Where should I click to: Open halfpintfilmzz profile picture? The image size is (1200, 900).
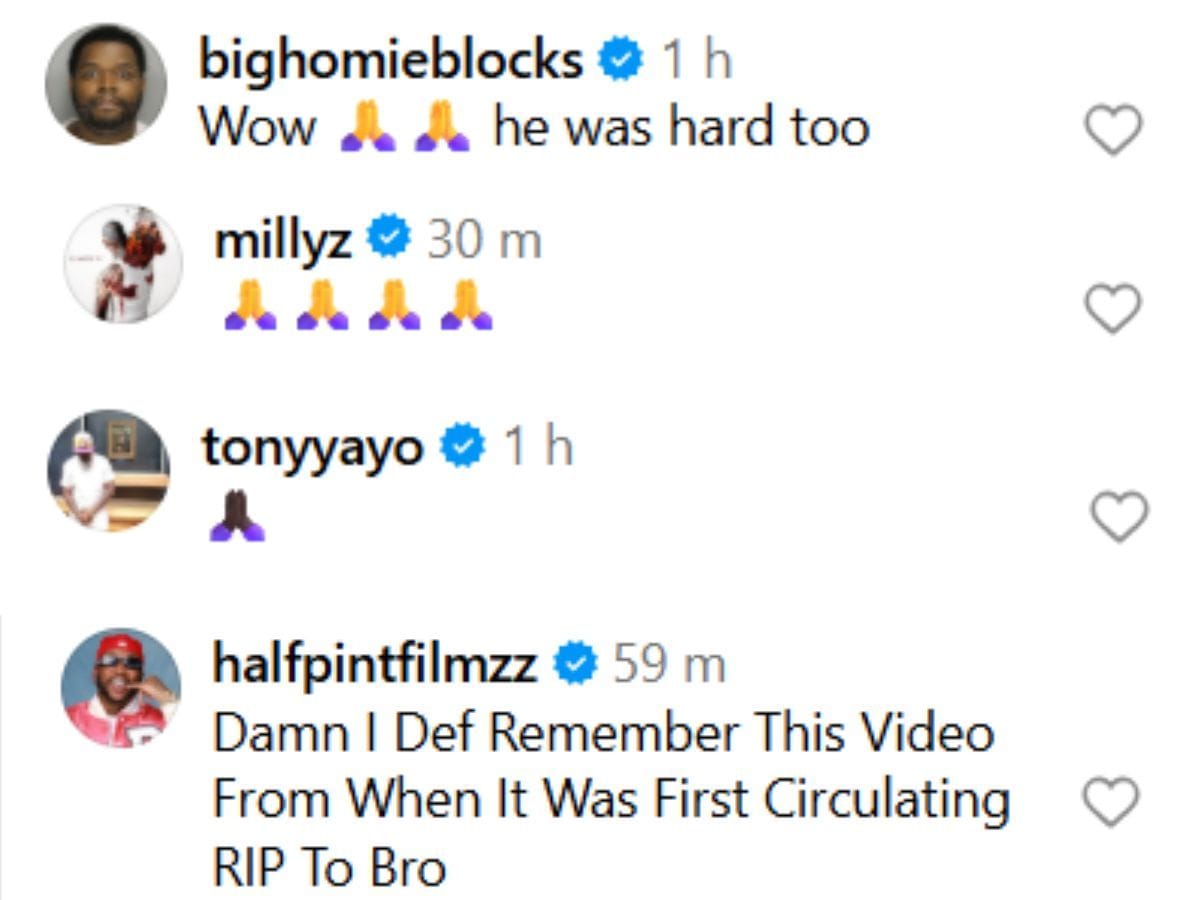coord(120,688)
